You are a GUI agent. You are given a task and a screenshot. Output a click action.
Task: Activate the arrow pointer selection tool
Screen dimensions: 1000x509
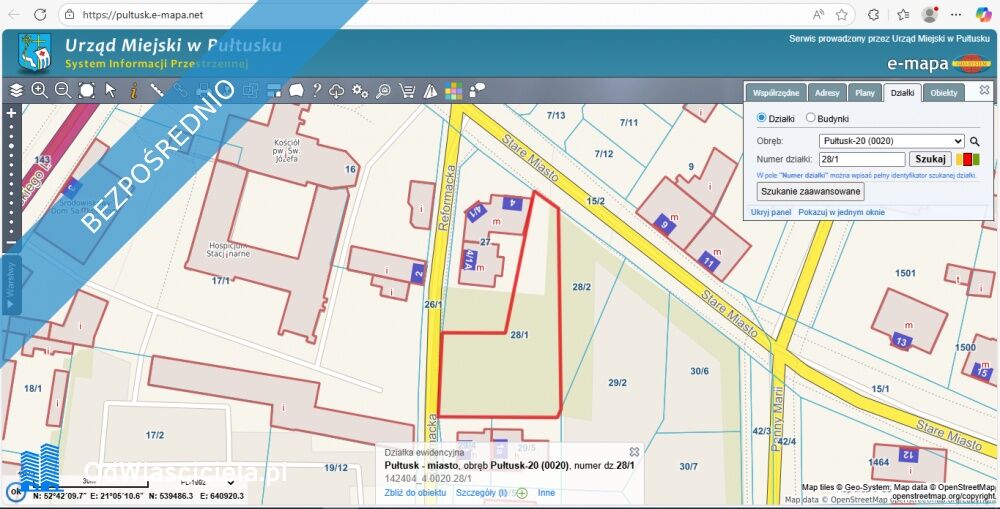click(x=110, y=90)
